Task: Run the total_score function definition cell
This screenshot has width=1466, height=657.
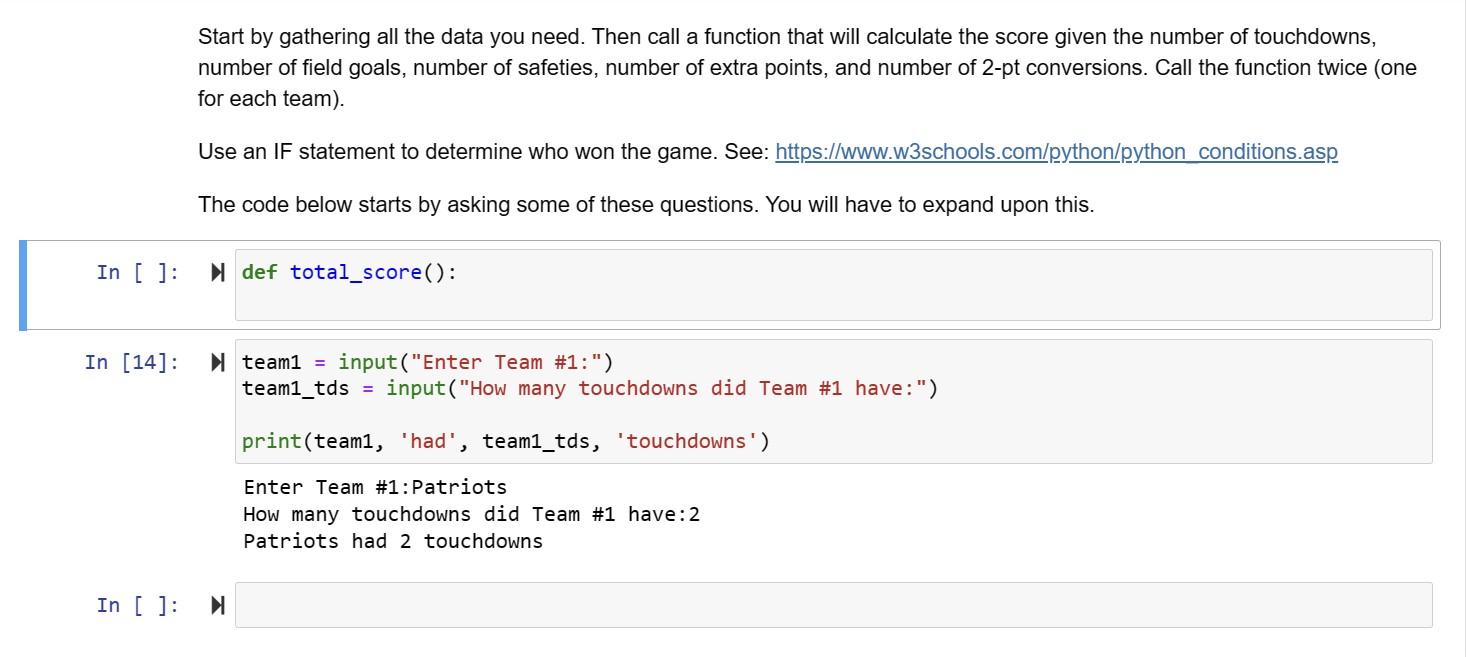Action: coord(217,271)
